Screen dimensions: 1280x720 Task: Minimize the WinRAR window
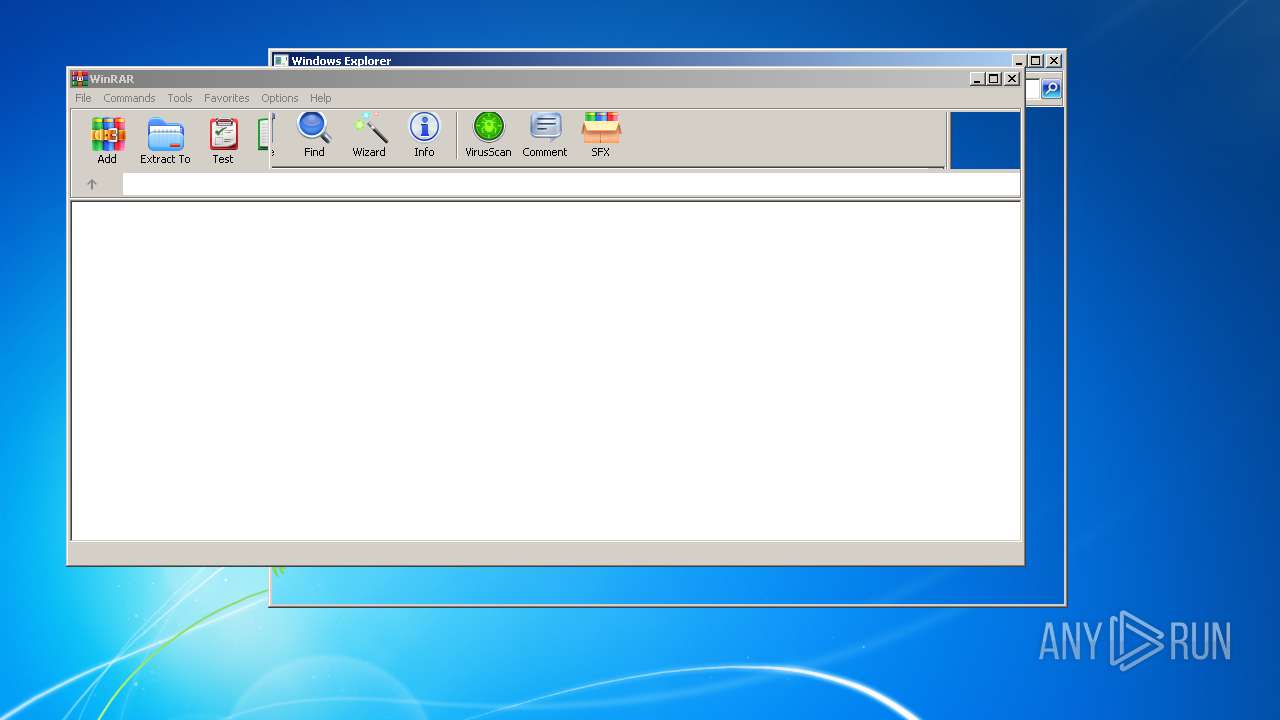point(977,79)
